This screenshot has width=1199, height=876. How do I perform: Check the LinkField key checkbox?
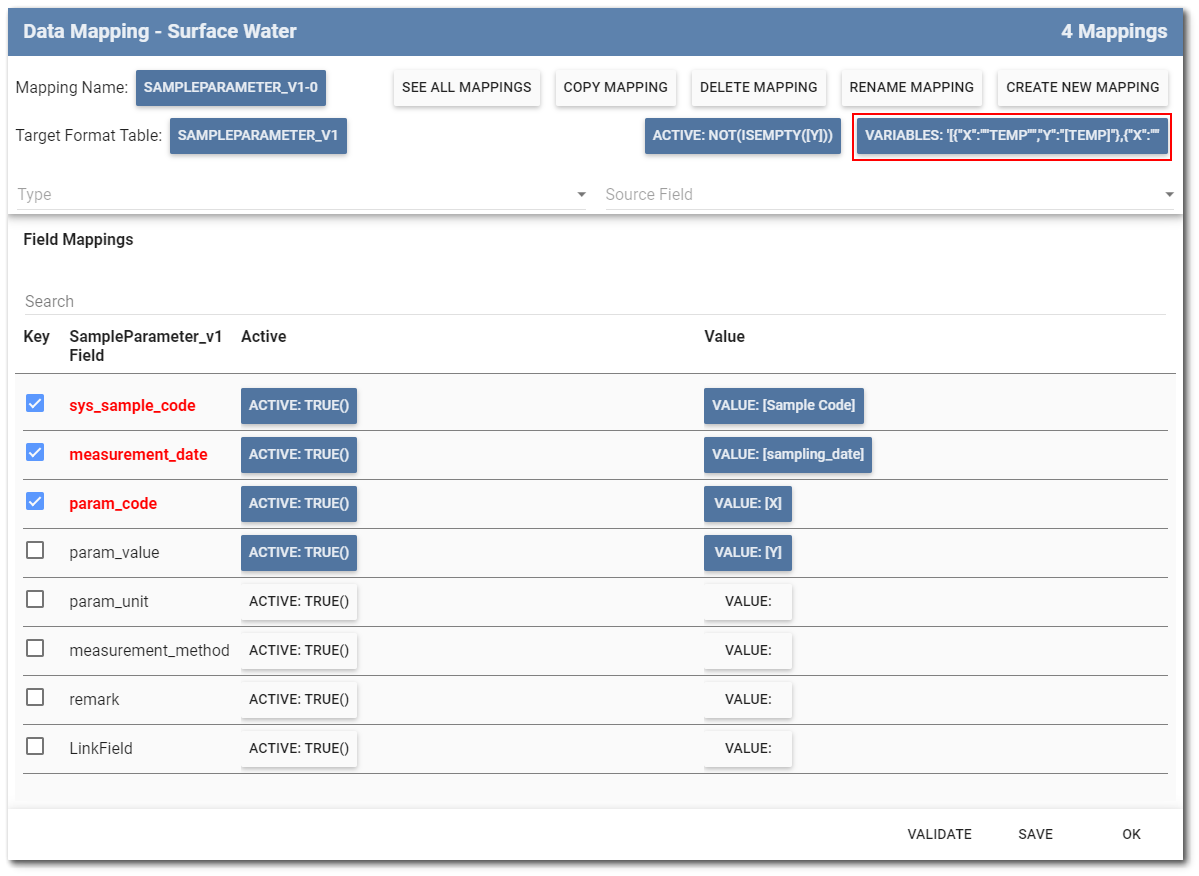35,746
